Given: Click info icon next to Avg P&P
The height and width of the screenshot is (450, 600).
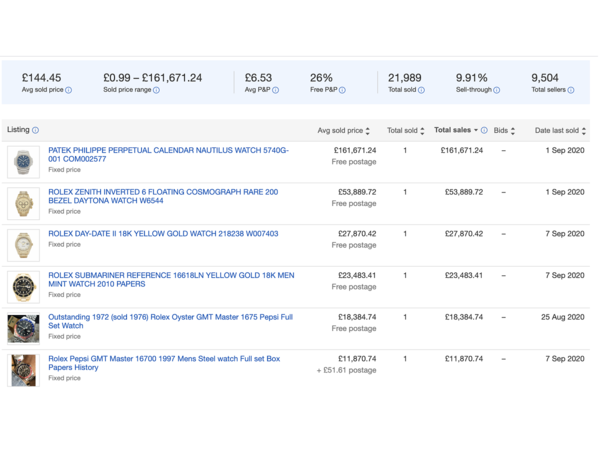Looking at the screenshot, I should (x=276, y=90).
